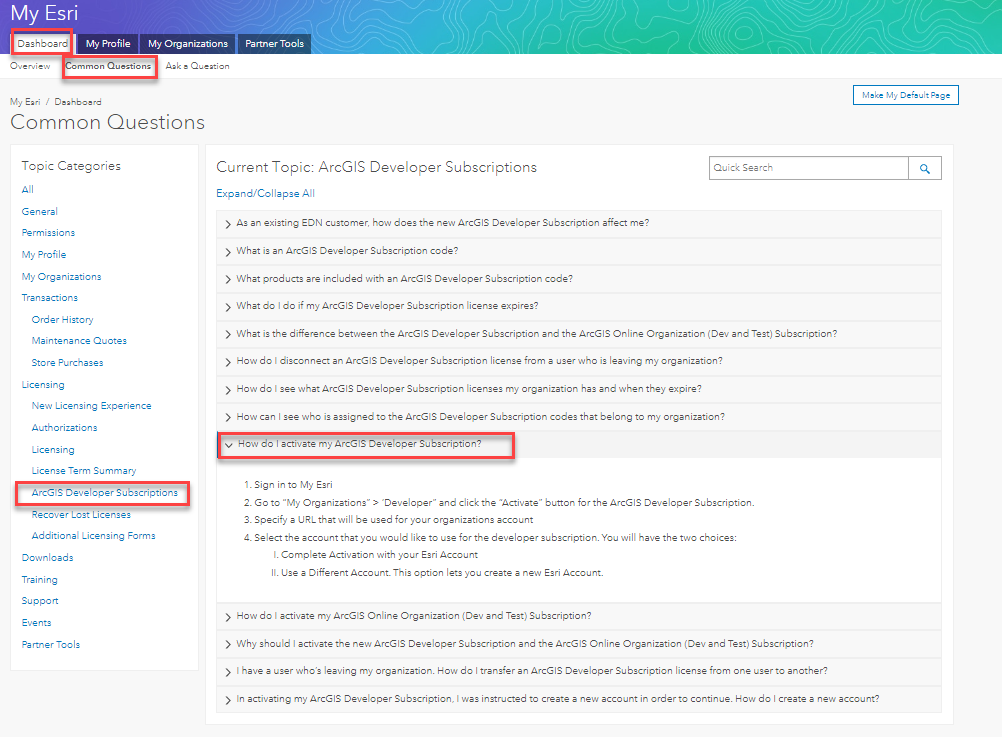Expand products included with subscription code question
Image resolution: width=1002 pixels, height=737 pixels.
pos(578,279)
